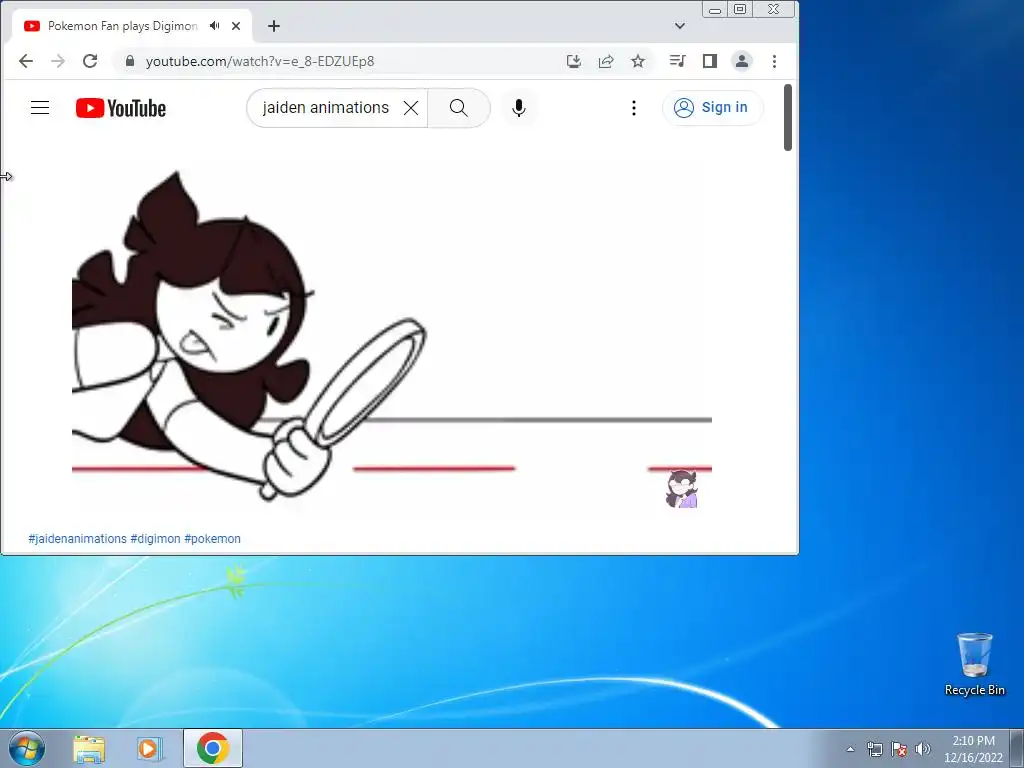Open the Windows Start menu
The height and width of the screenshot is (768, 1024).
pyautogui.click(x=27, y=748)
